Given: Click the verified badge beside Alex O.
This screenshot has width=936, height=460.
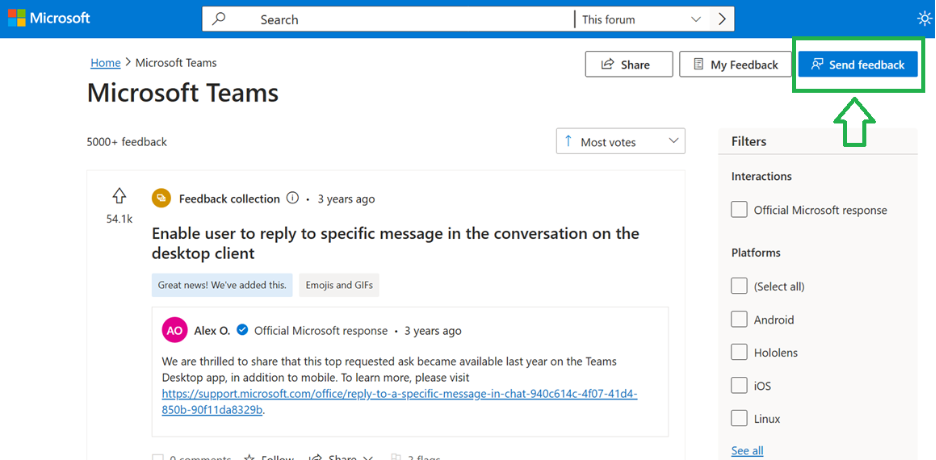Looking at the screenshot, I should click(242, 330).
